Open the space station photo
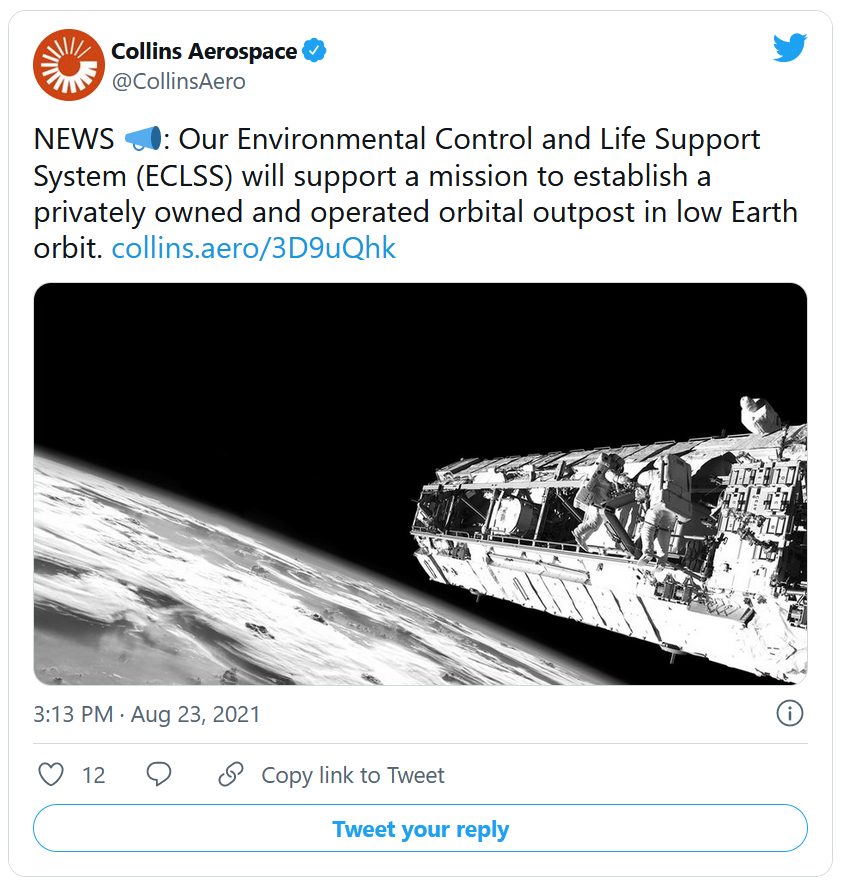Viewport: 841px width, 886px height. pyautogui.click(x=420, y=483)
